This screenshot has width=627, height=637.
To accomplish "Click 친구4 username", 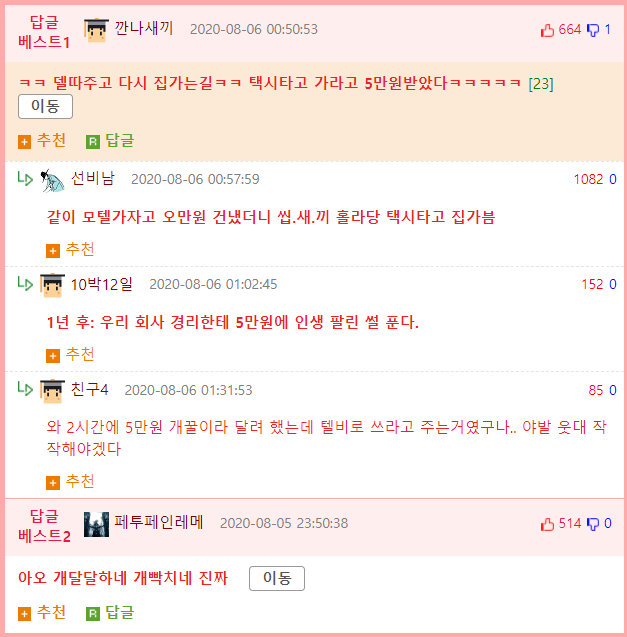I will pos(89,390).
